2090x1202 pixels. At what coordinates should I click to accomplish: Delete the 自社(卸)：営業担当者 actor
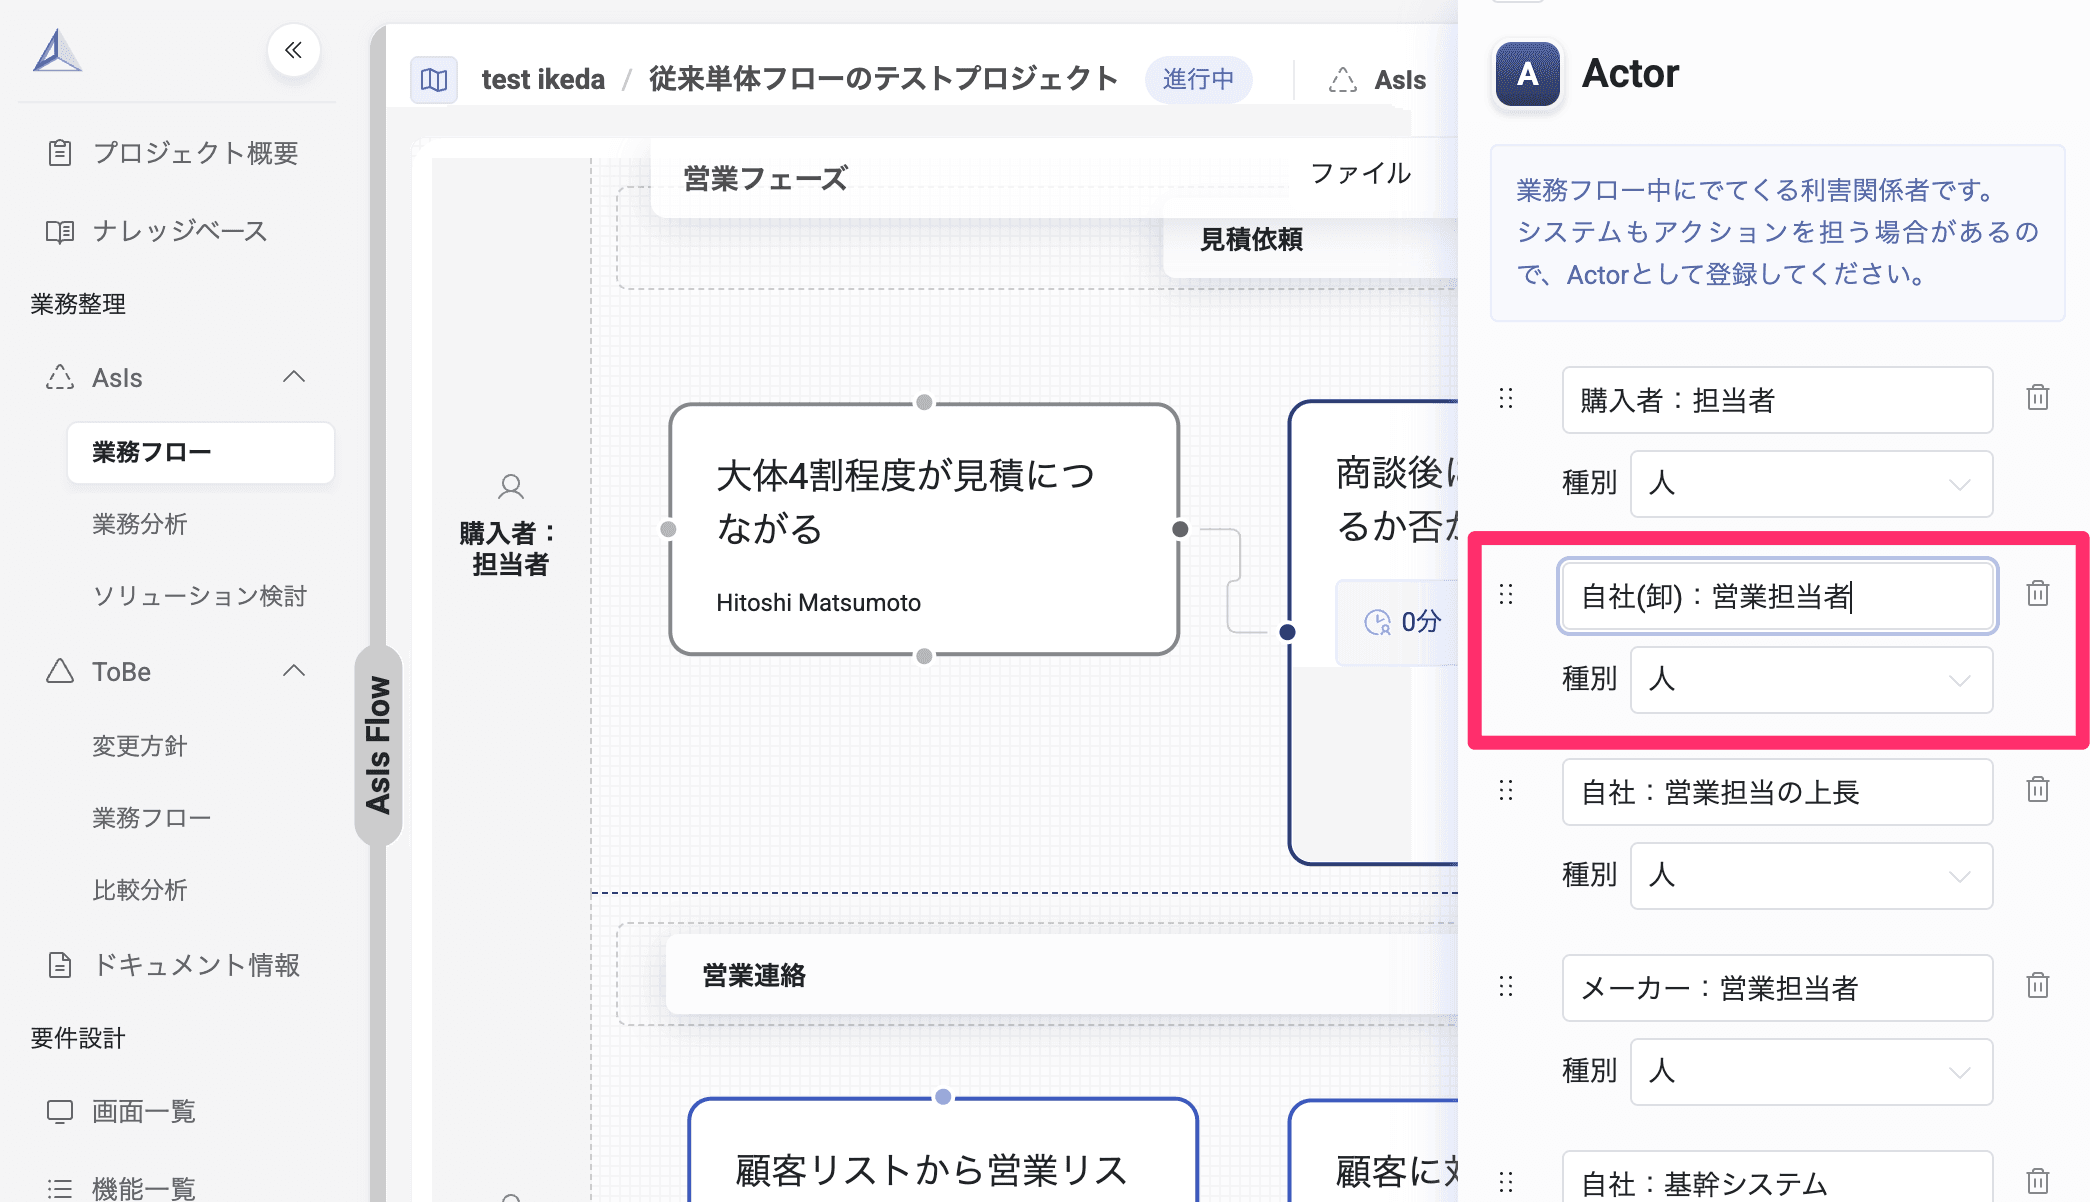pyautogui.click(x=2037, y=594)
